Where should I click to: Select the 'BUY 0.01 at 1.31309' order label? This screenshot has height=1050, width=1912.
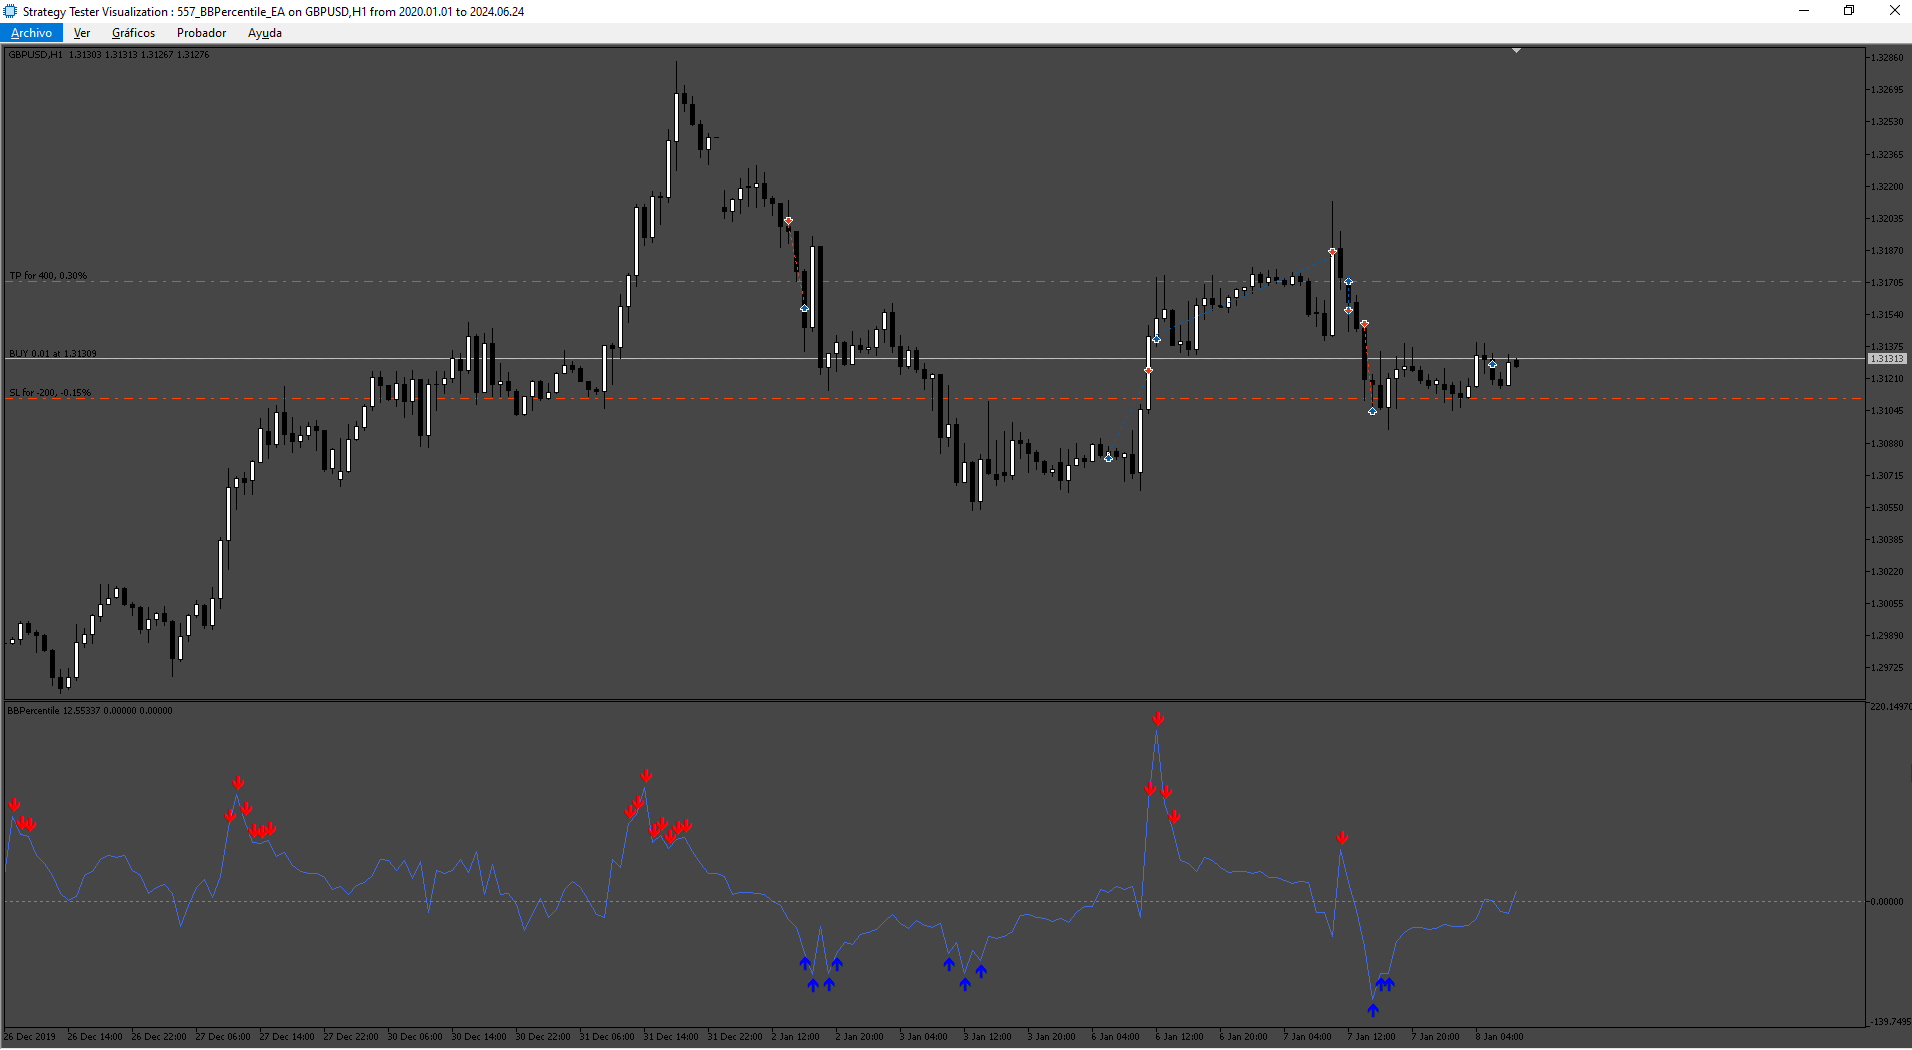(53, 354)
